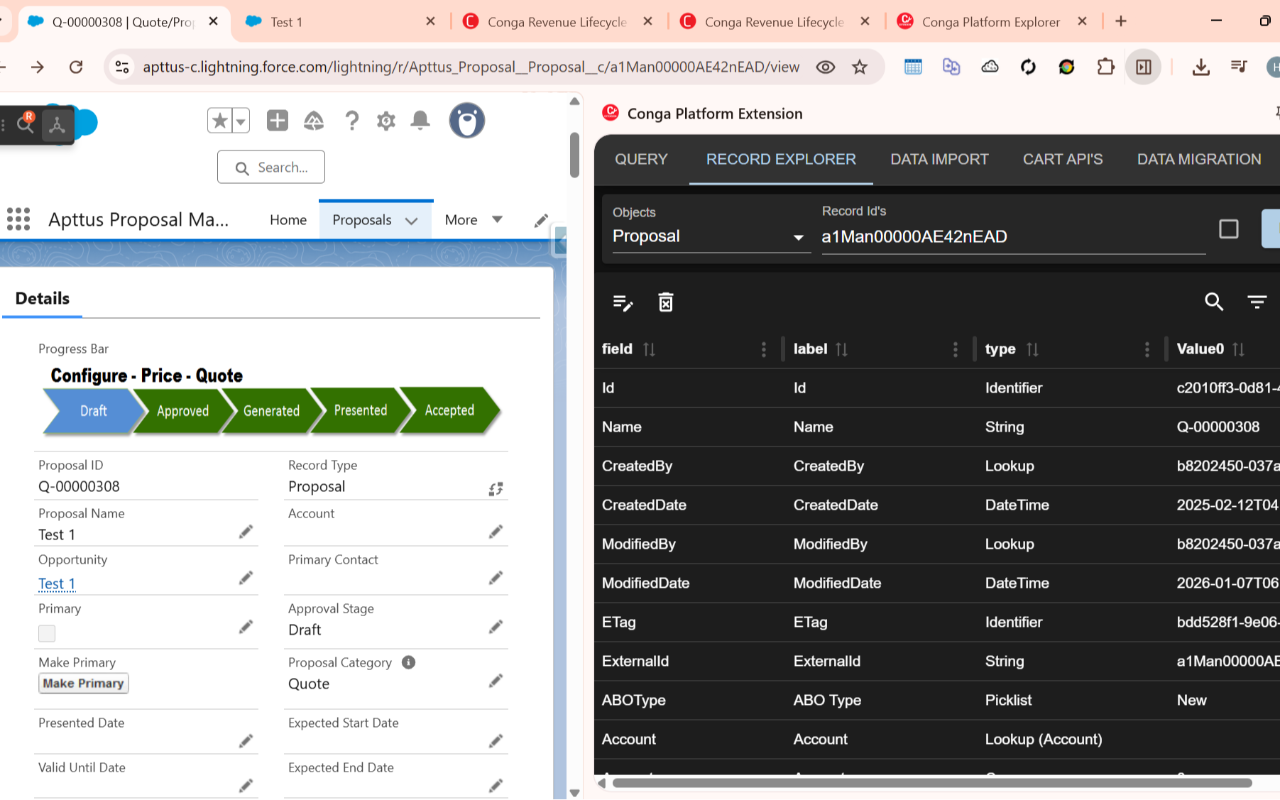Sort by the field column header
Image resolution: width=1280 pixels, height=800 pixels.
(x=618, y=349)
